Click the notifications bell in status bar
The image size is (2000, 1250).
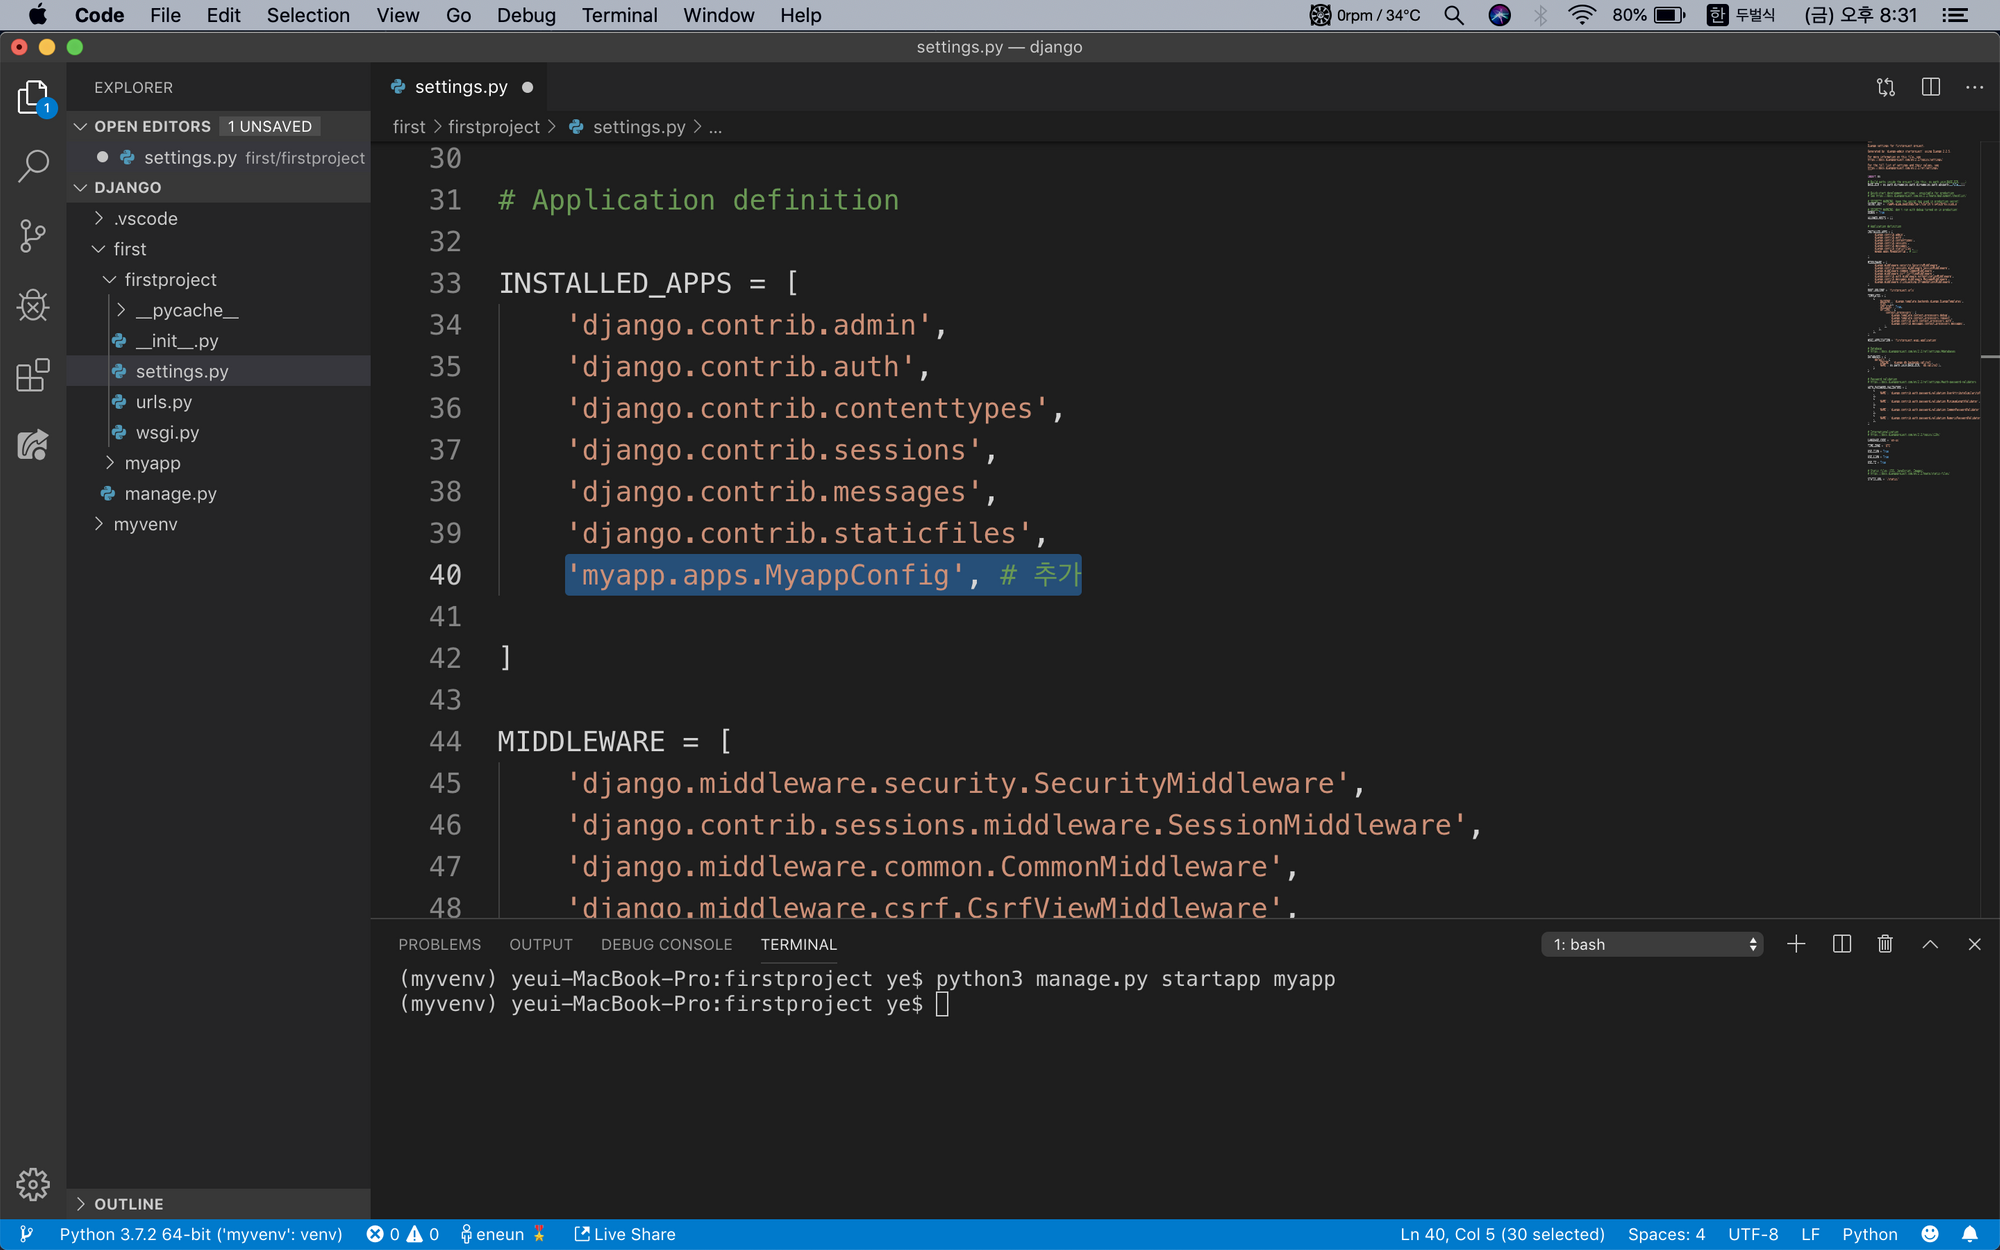click(x=1969, y=1234)
